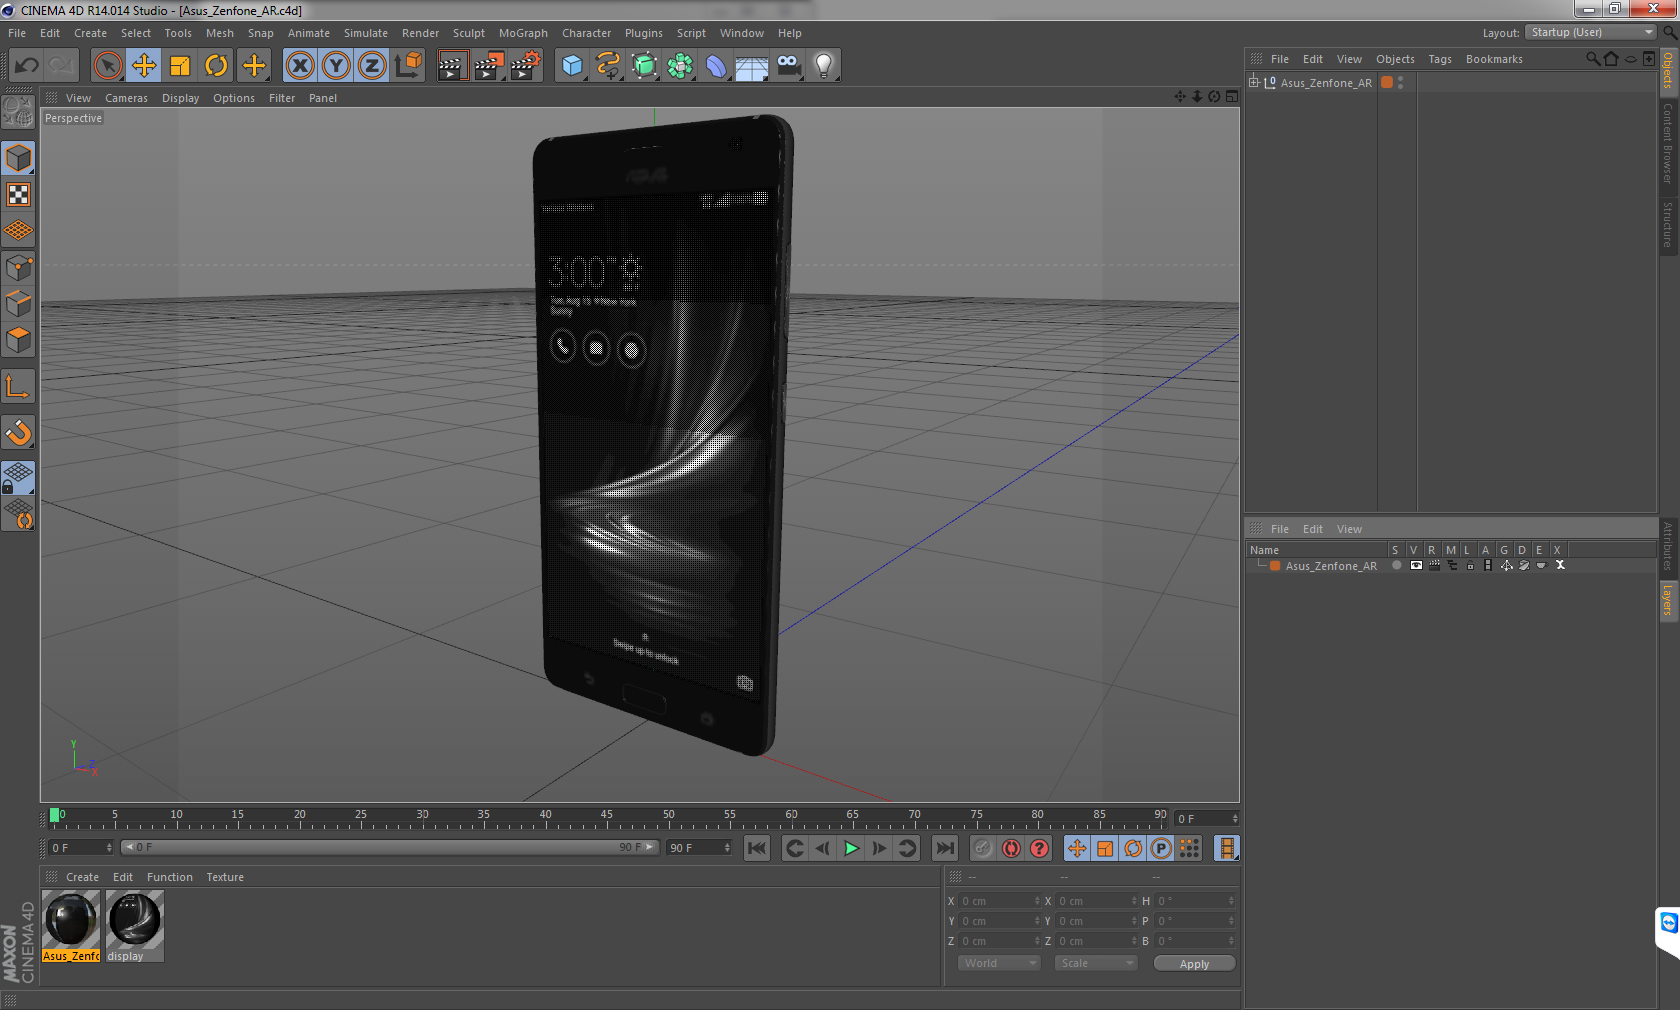
Task: Toggle snapping magnet icon
Action: 18,432
